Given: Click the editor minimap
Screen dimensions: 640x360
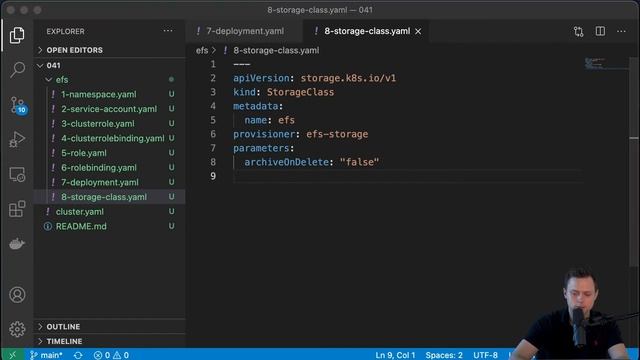Looking at the screenshot, I should coord(605,64).
